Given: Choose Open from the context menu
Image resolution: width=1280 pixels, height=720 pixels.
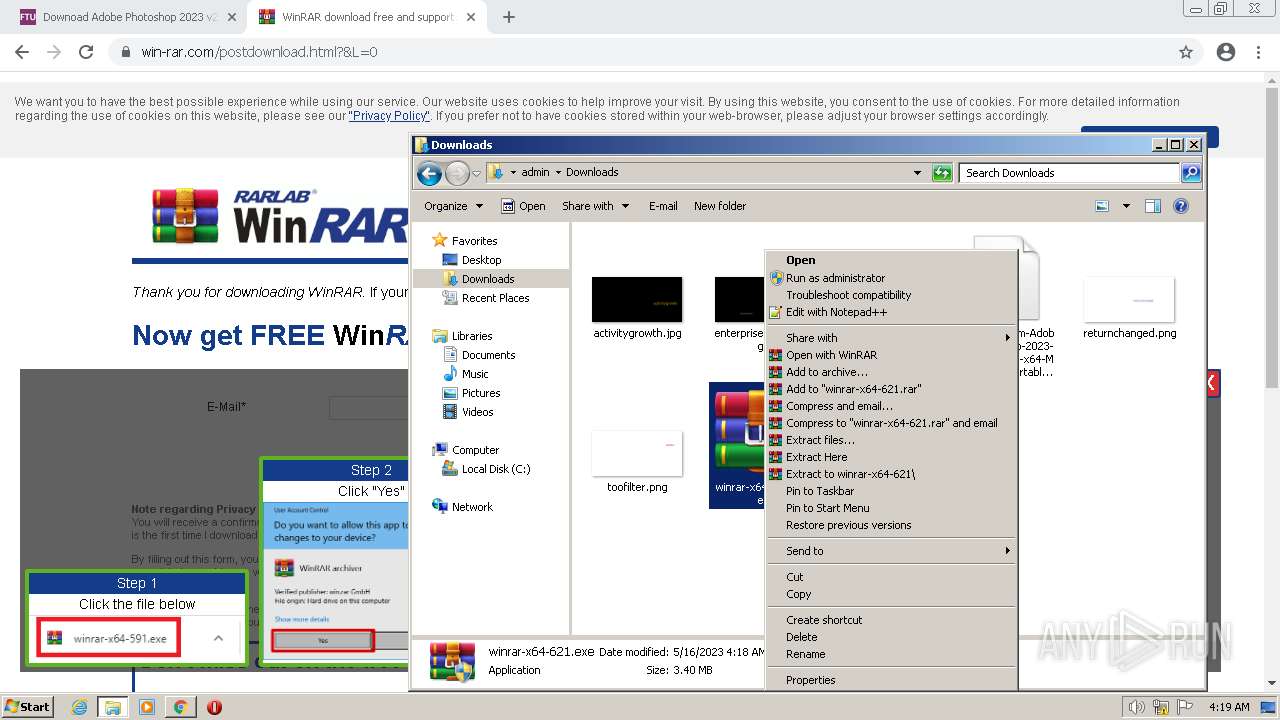Looking at the screenshot, I should [x=892, y=260].
